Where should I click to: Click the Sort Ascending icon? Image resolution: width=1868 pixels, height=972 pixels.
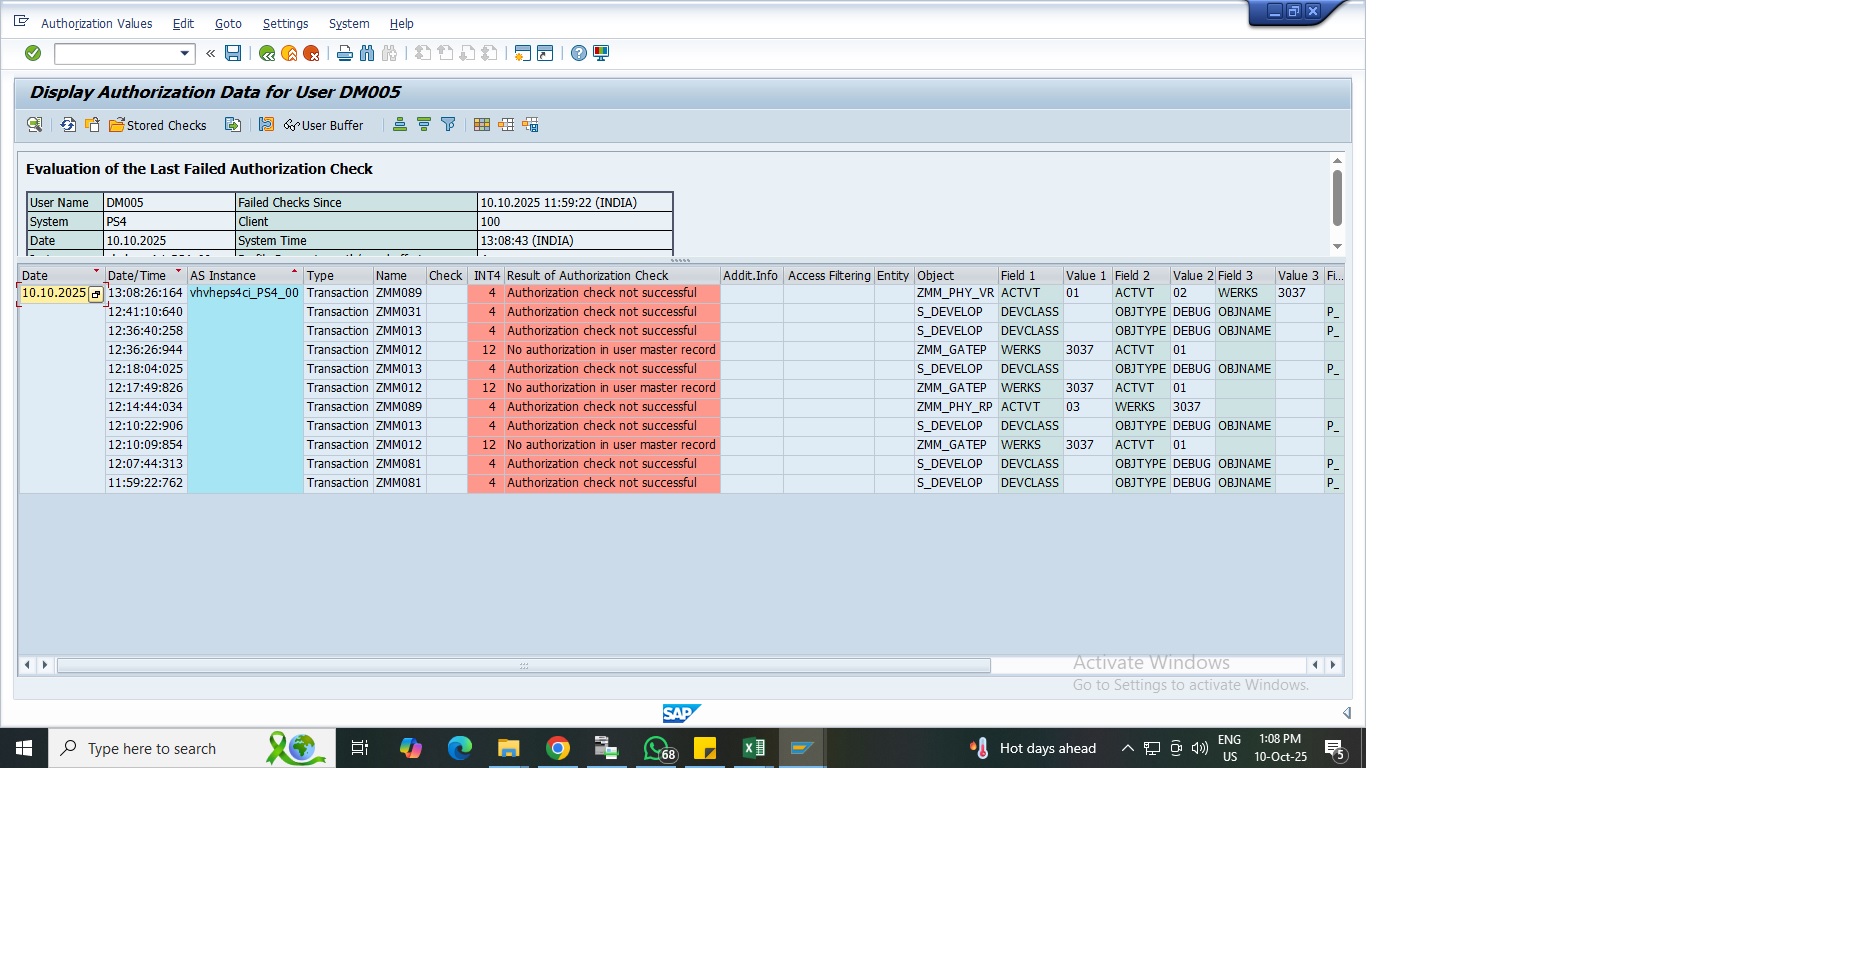pos(400,125)
